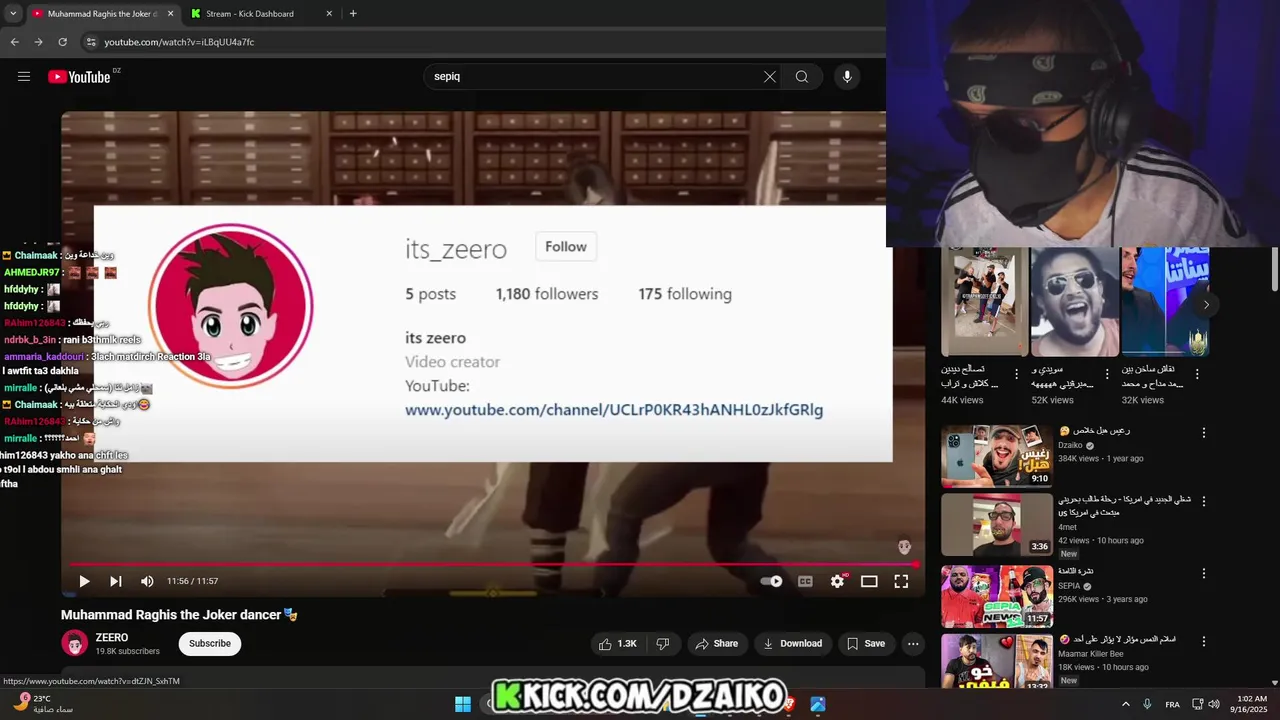Screen dimensions: 1280x720
Task: Open the ZEERO channel name link
Action: pos(112,637)
